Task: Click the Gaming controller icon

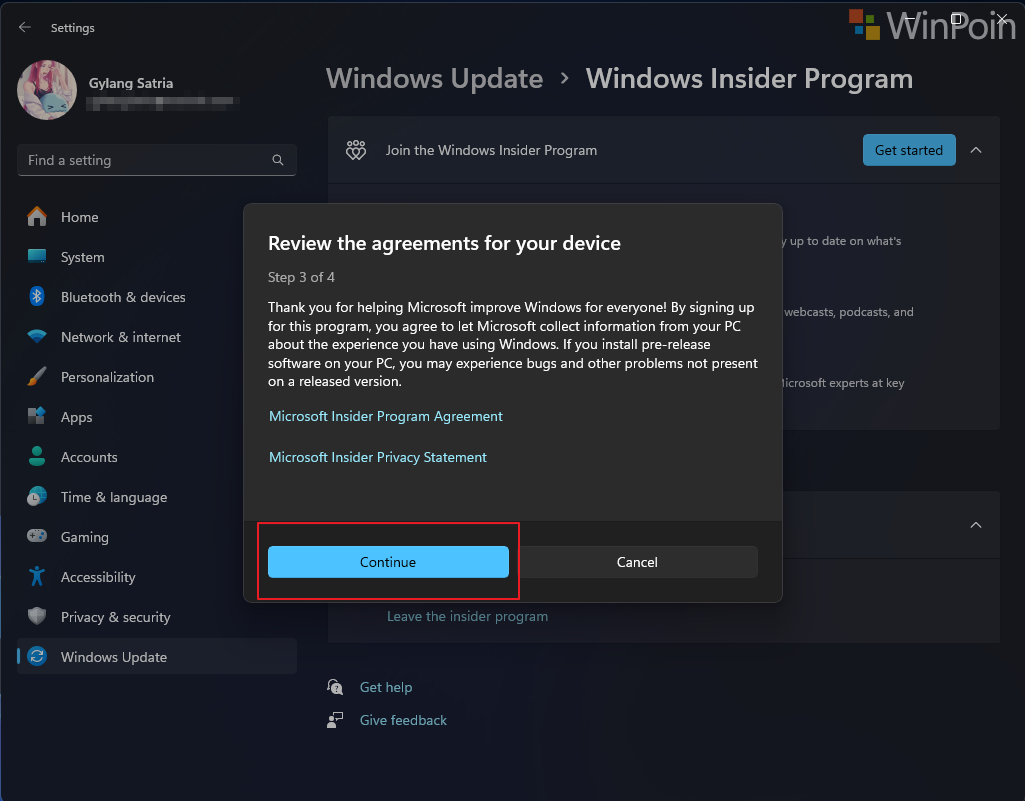Action: [x=37, y=536]
